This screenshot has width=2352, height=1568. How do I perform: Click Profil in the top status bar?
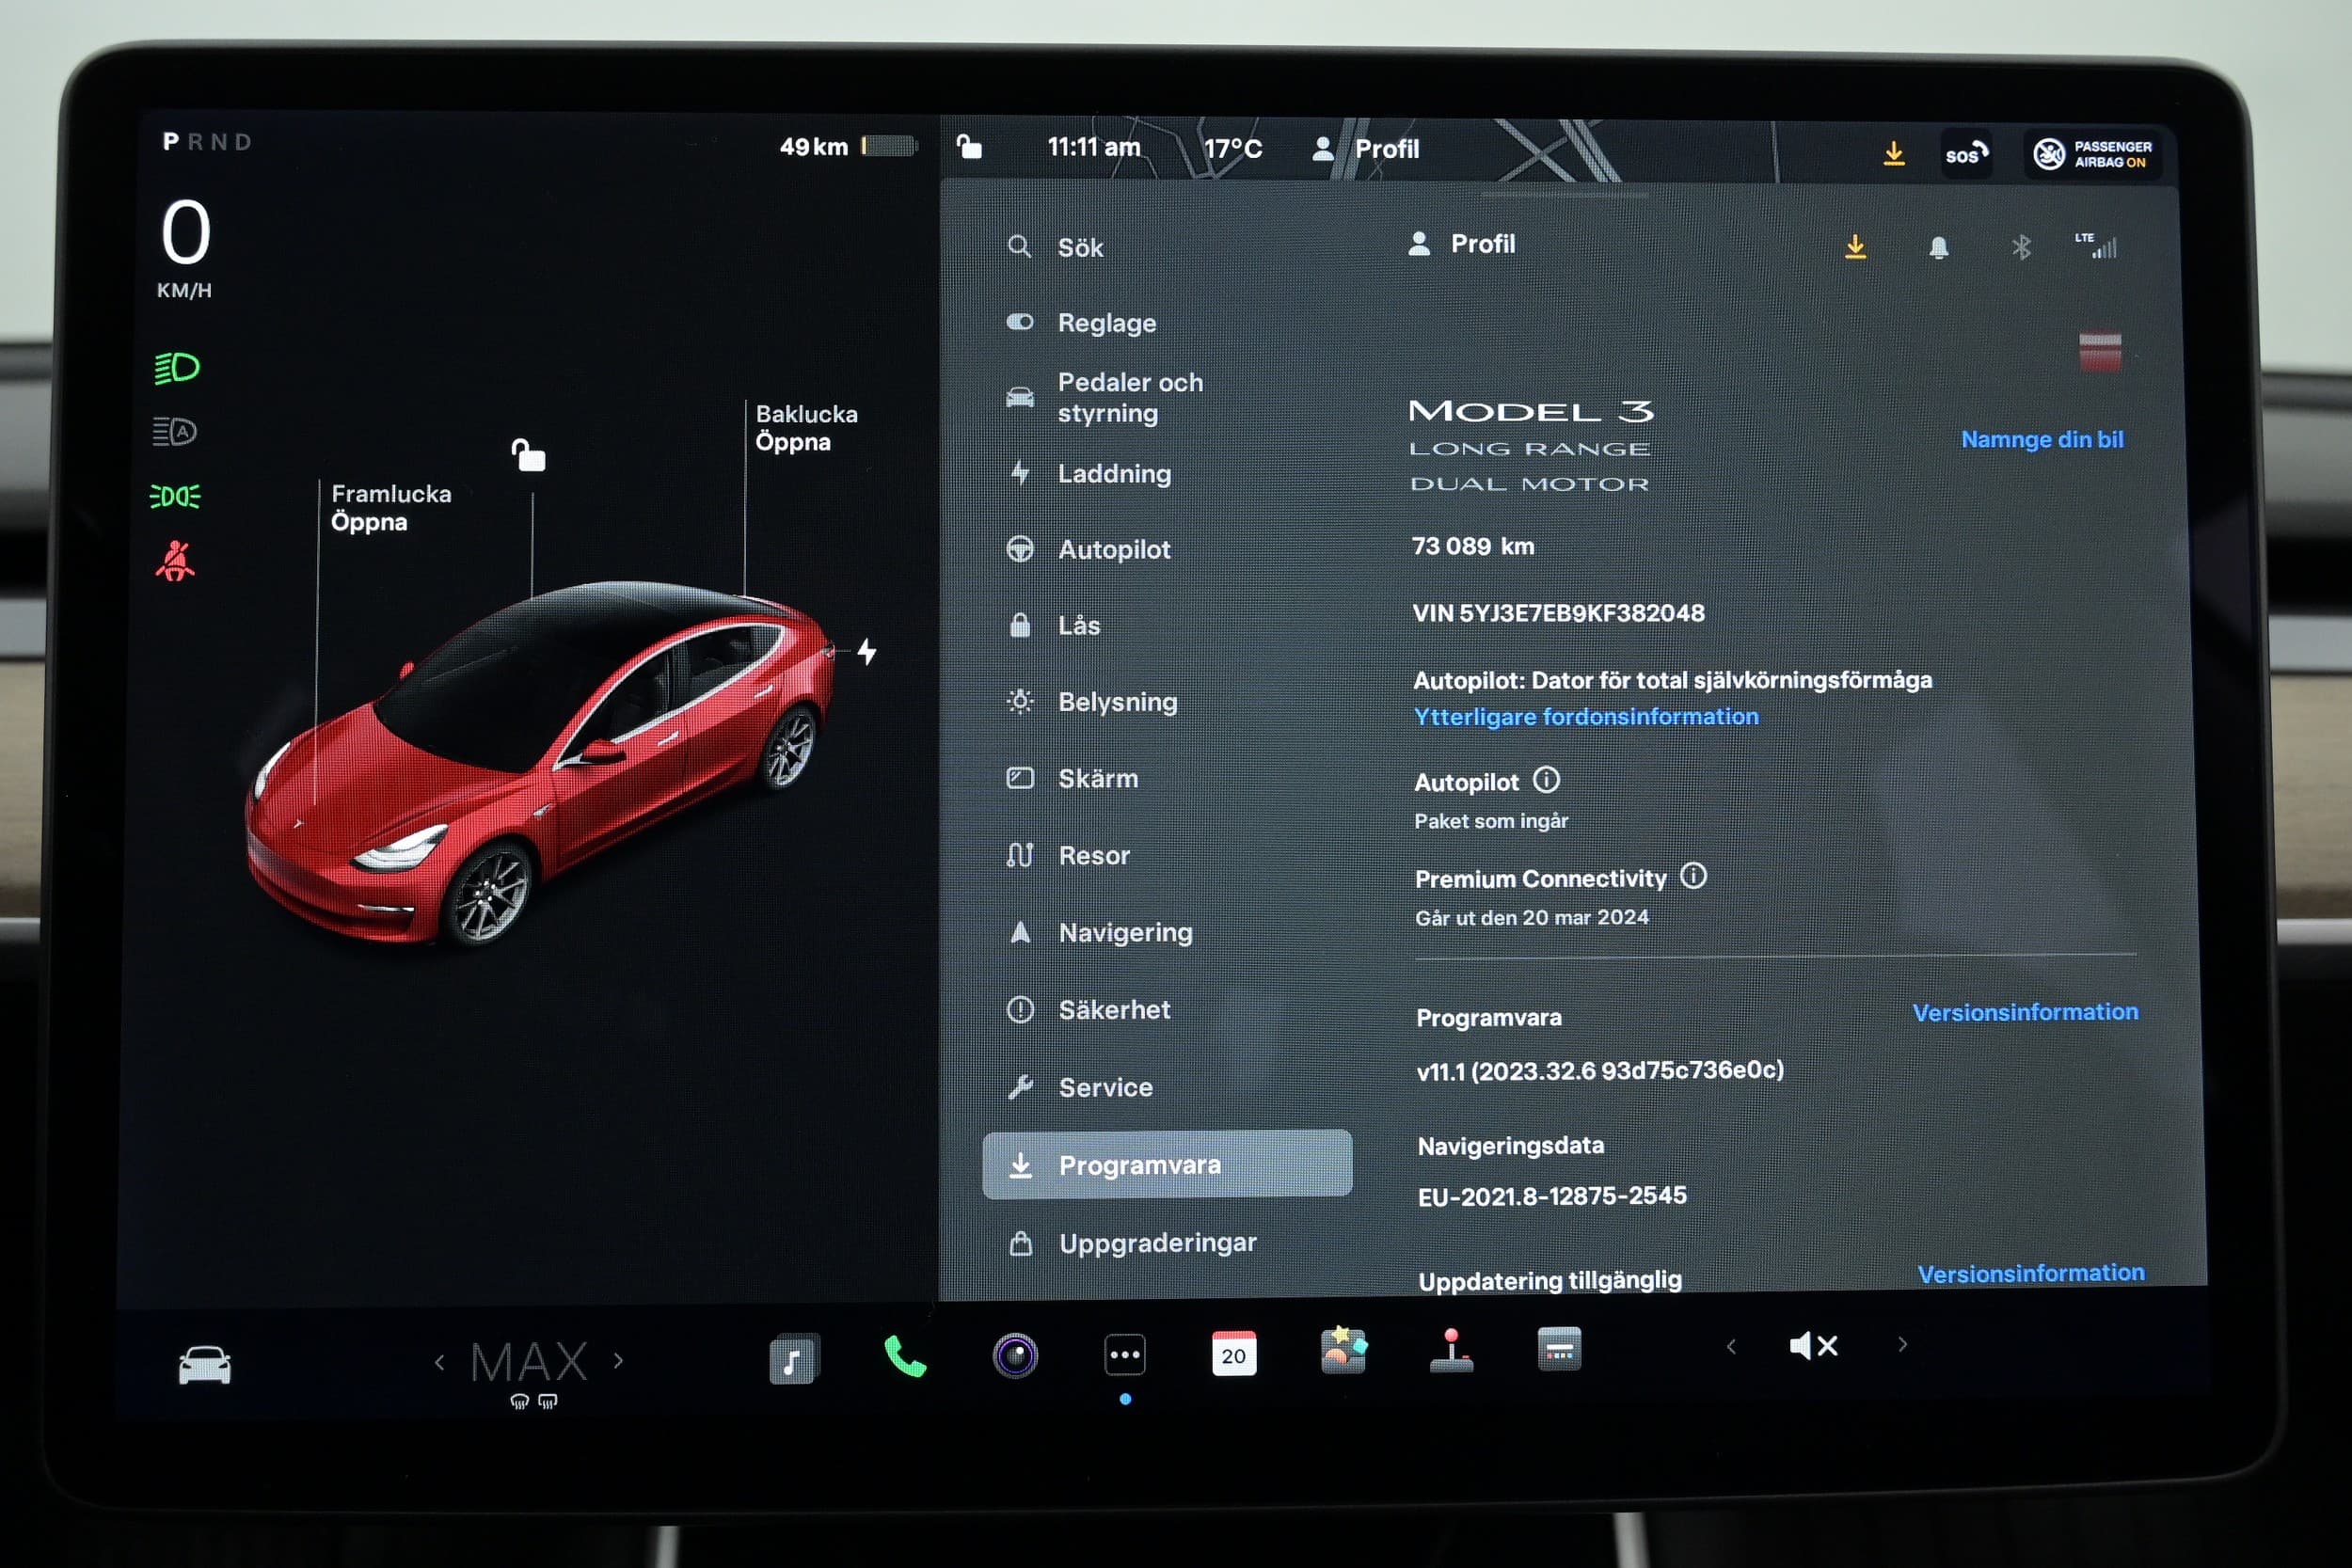(x=1366, y=149)
